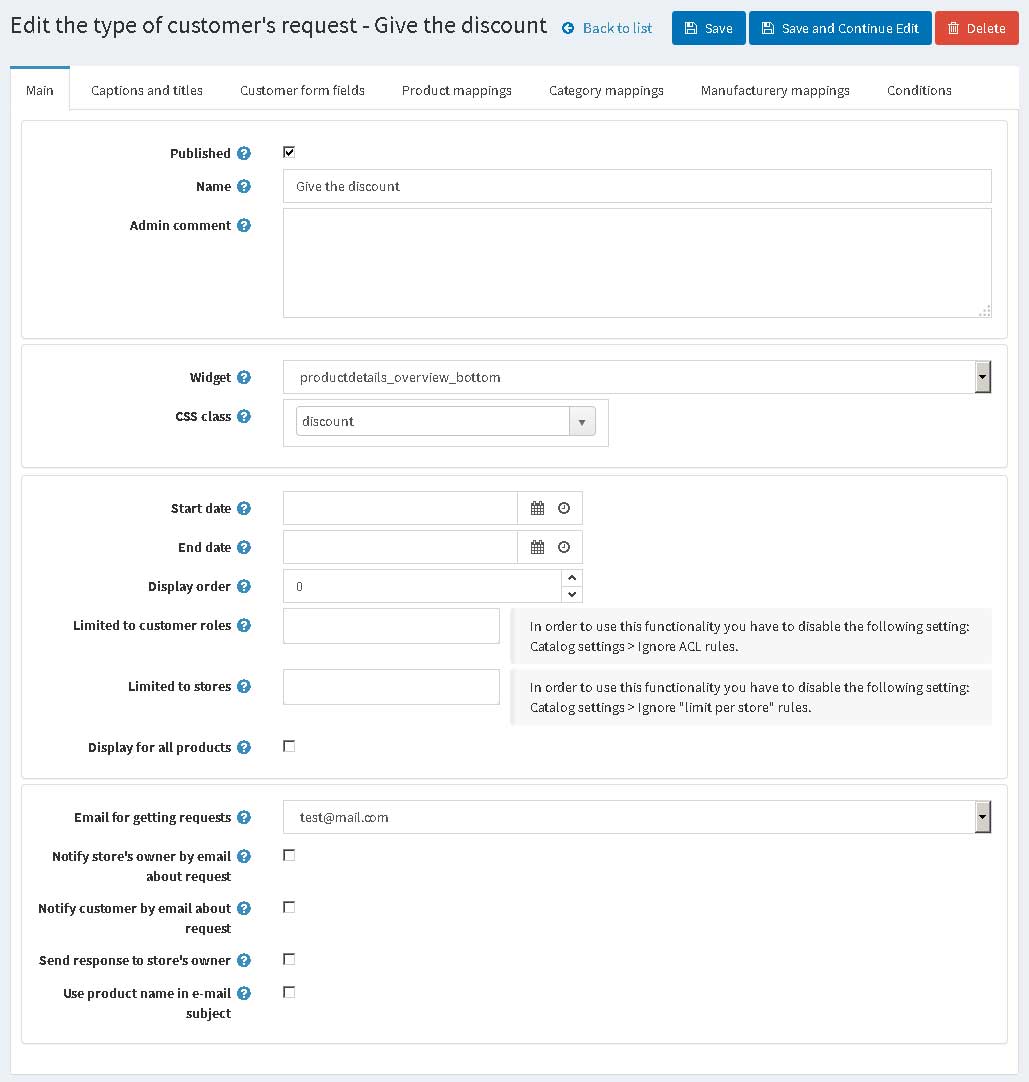This screenshot has width=1029, height=1082.
Task: Switch to Manufacturery mappings tab
Action: (775, 90)
